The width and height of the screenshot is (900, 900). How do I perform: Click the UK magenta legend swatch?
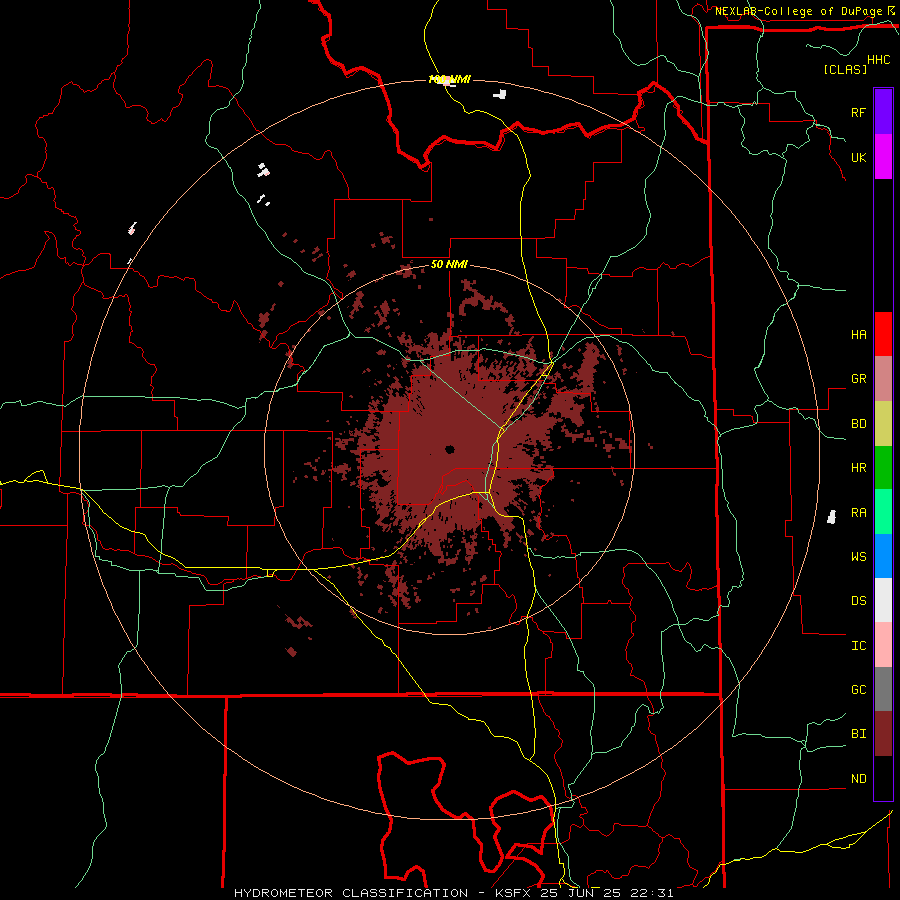click(883, 157)
